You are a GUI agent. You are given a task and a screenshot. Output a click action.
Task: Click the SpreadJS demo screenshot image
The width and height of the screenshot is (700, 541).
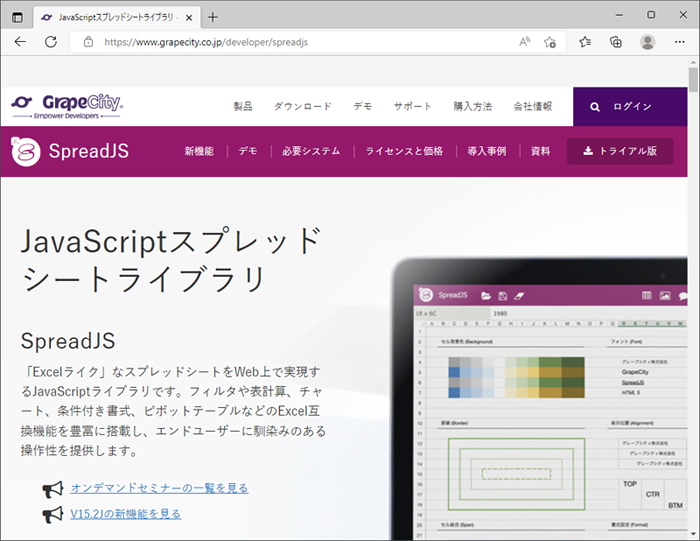(539, 399)
